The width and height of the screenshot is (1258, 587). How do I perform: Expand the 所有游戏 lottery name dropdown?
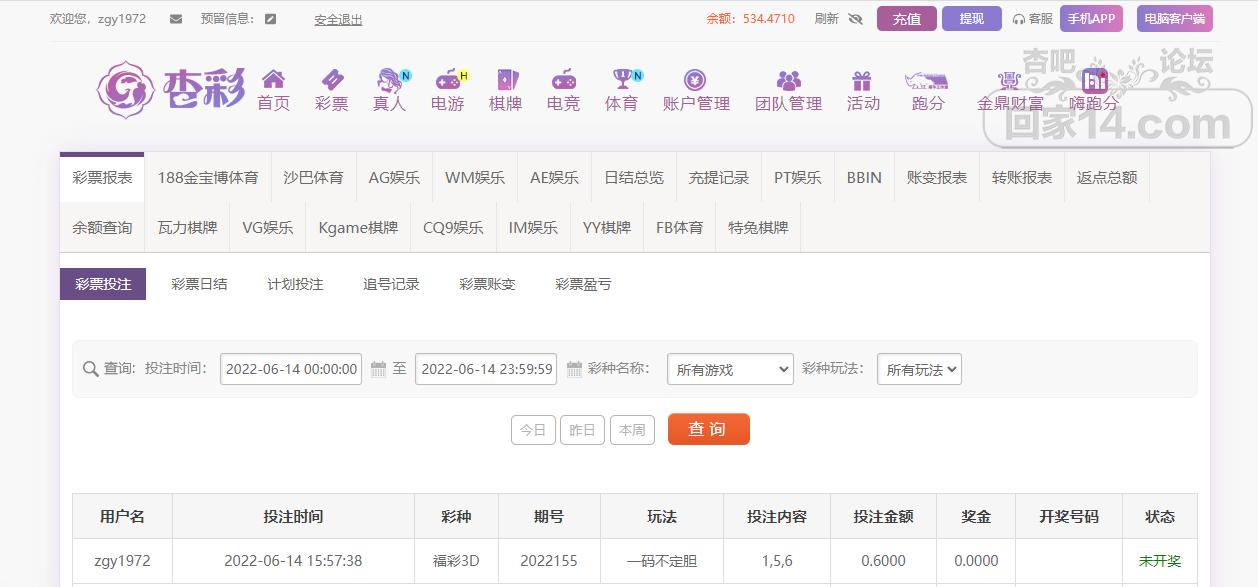(730, 370)
